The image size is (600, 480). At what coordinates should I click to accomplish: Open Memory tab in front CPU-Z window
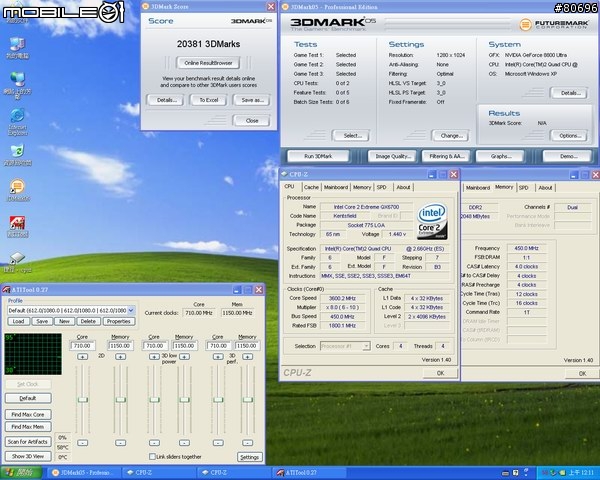(x=362, y=187)
